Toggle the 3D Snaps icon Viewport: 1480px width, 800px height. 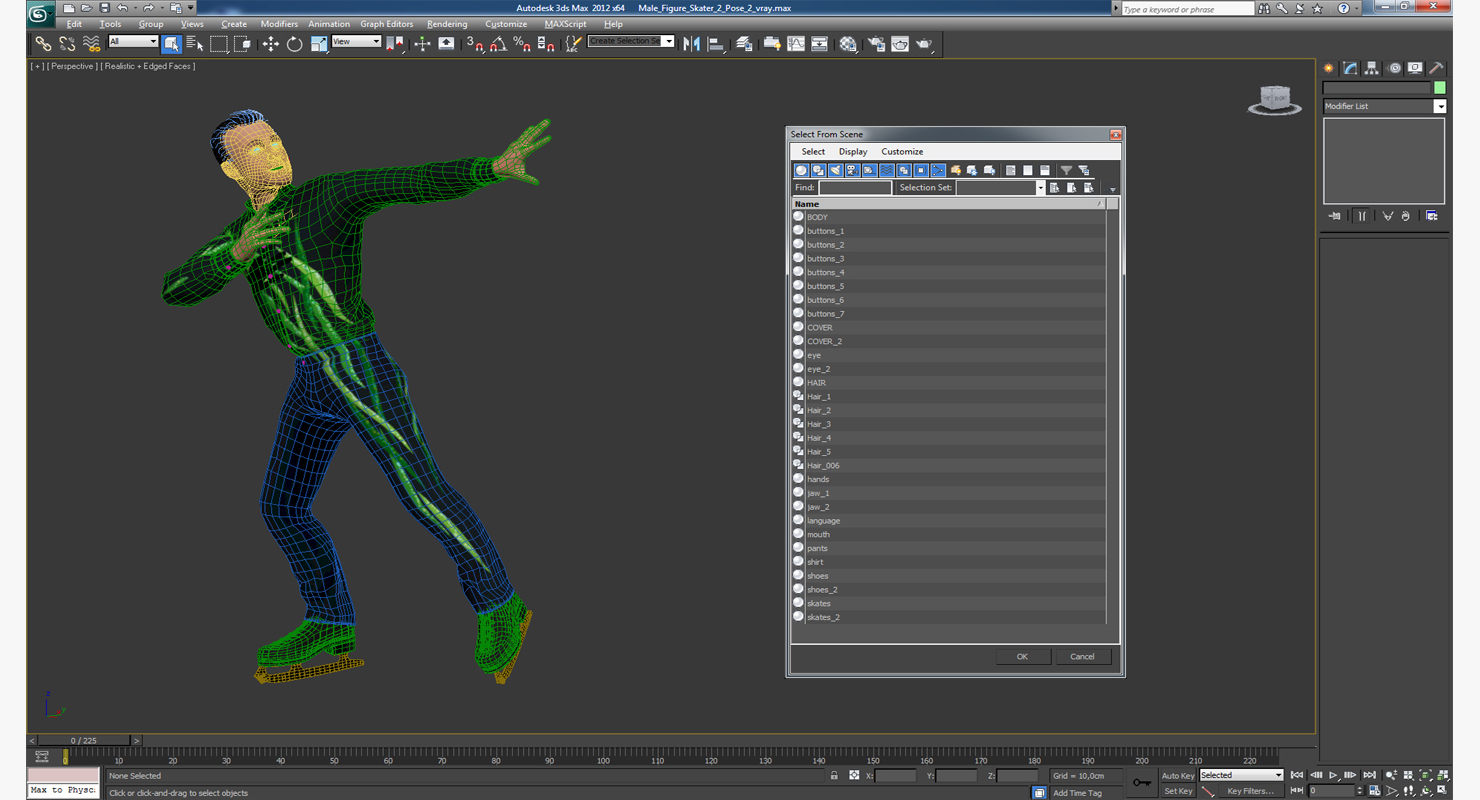pos(475,44)
